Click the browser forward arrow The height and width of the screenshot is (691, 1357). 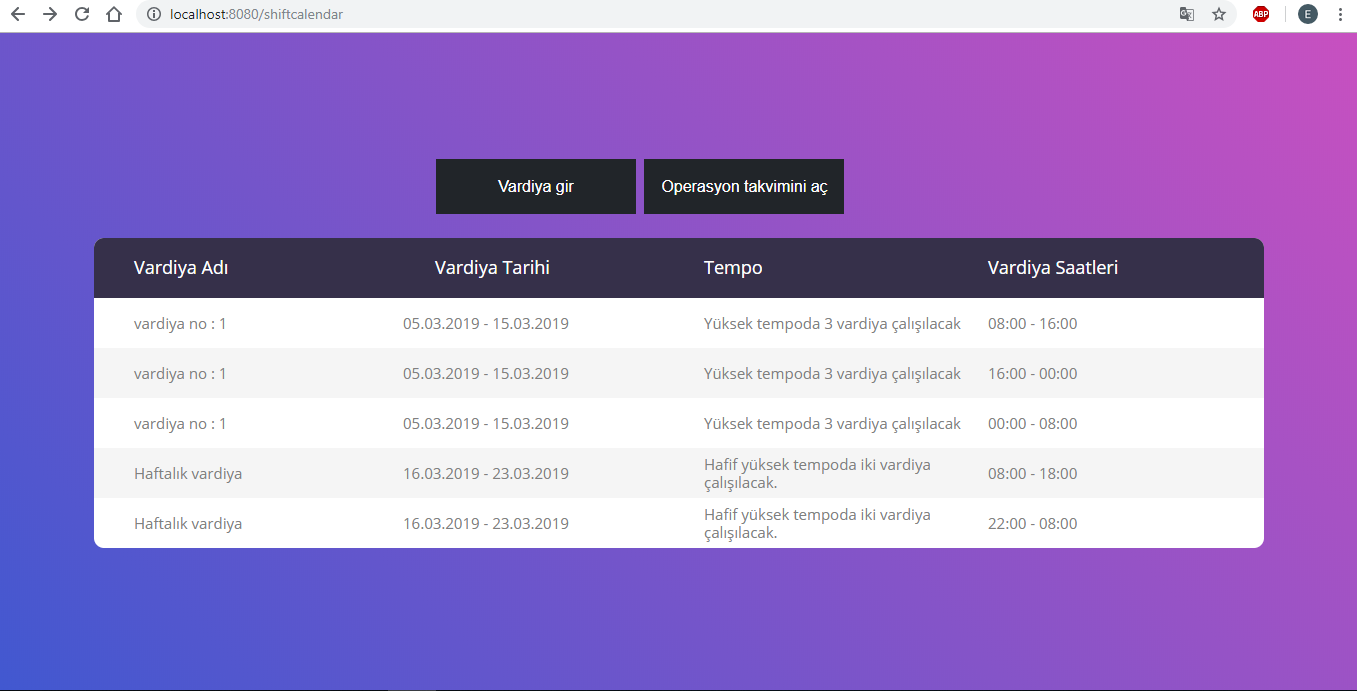[x=50, y=14]
